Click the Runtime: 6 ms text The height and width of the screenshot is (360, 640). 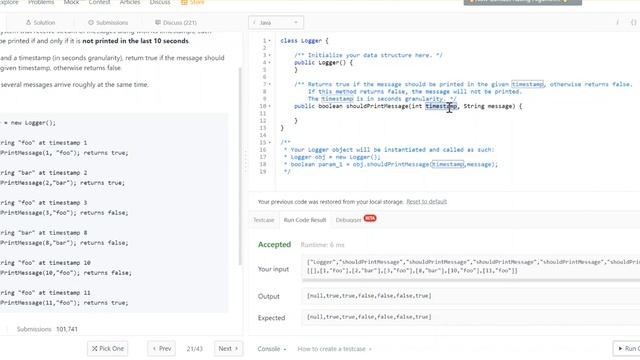(322, 245)
